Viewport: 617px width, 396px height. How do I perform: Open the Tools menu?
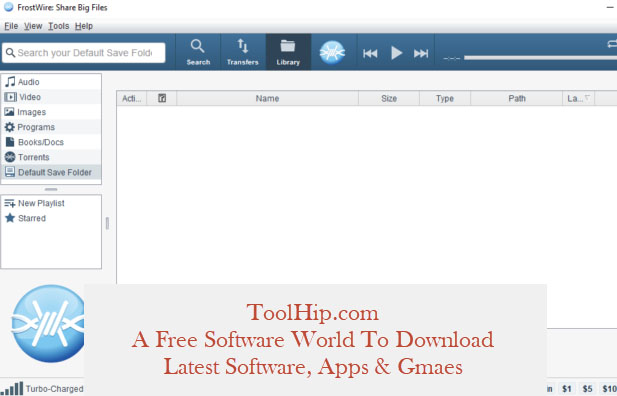click(59, 26)
